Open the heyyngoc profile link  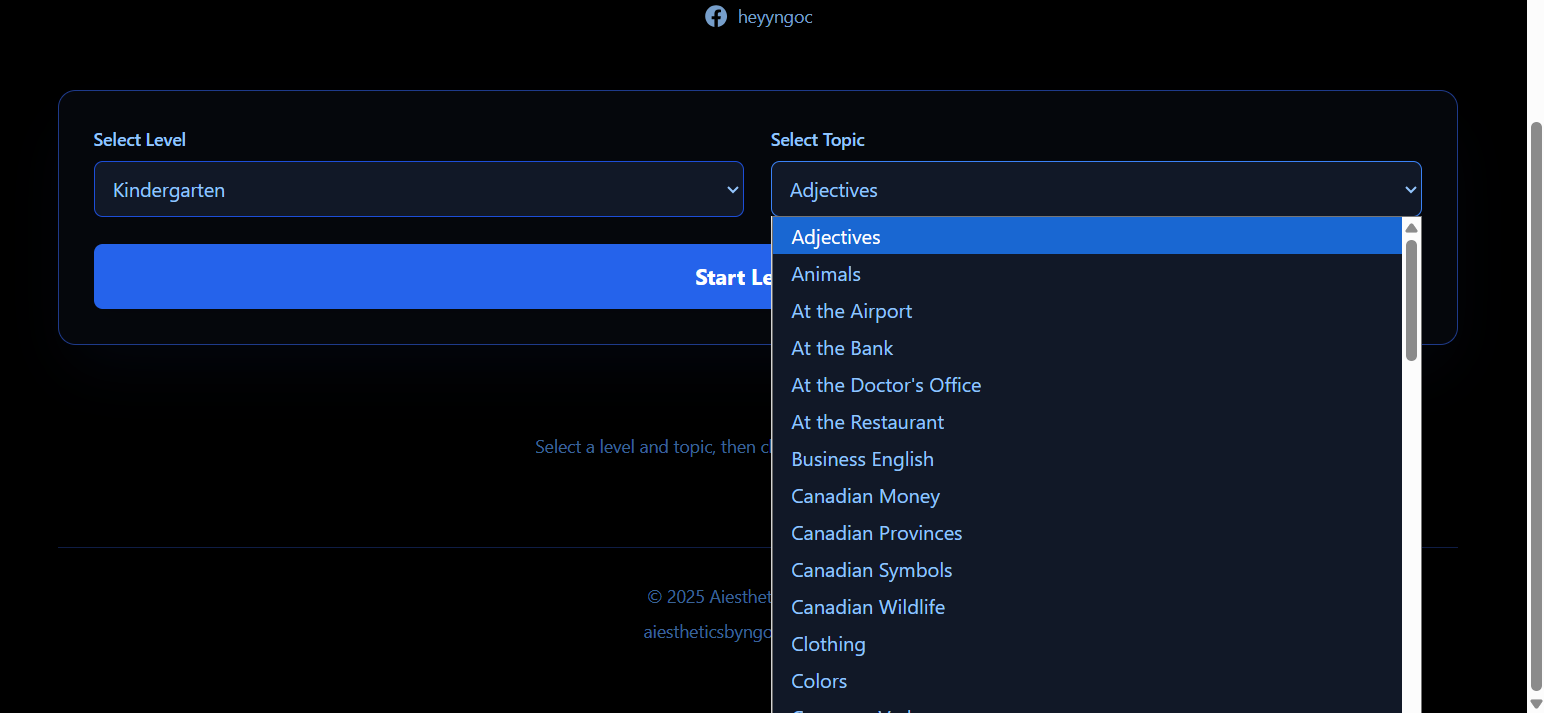774,17
